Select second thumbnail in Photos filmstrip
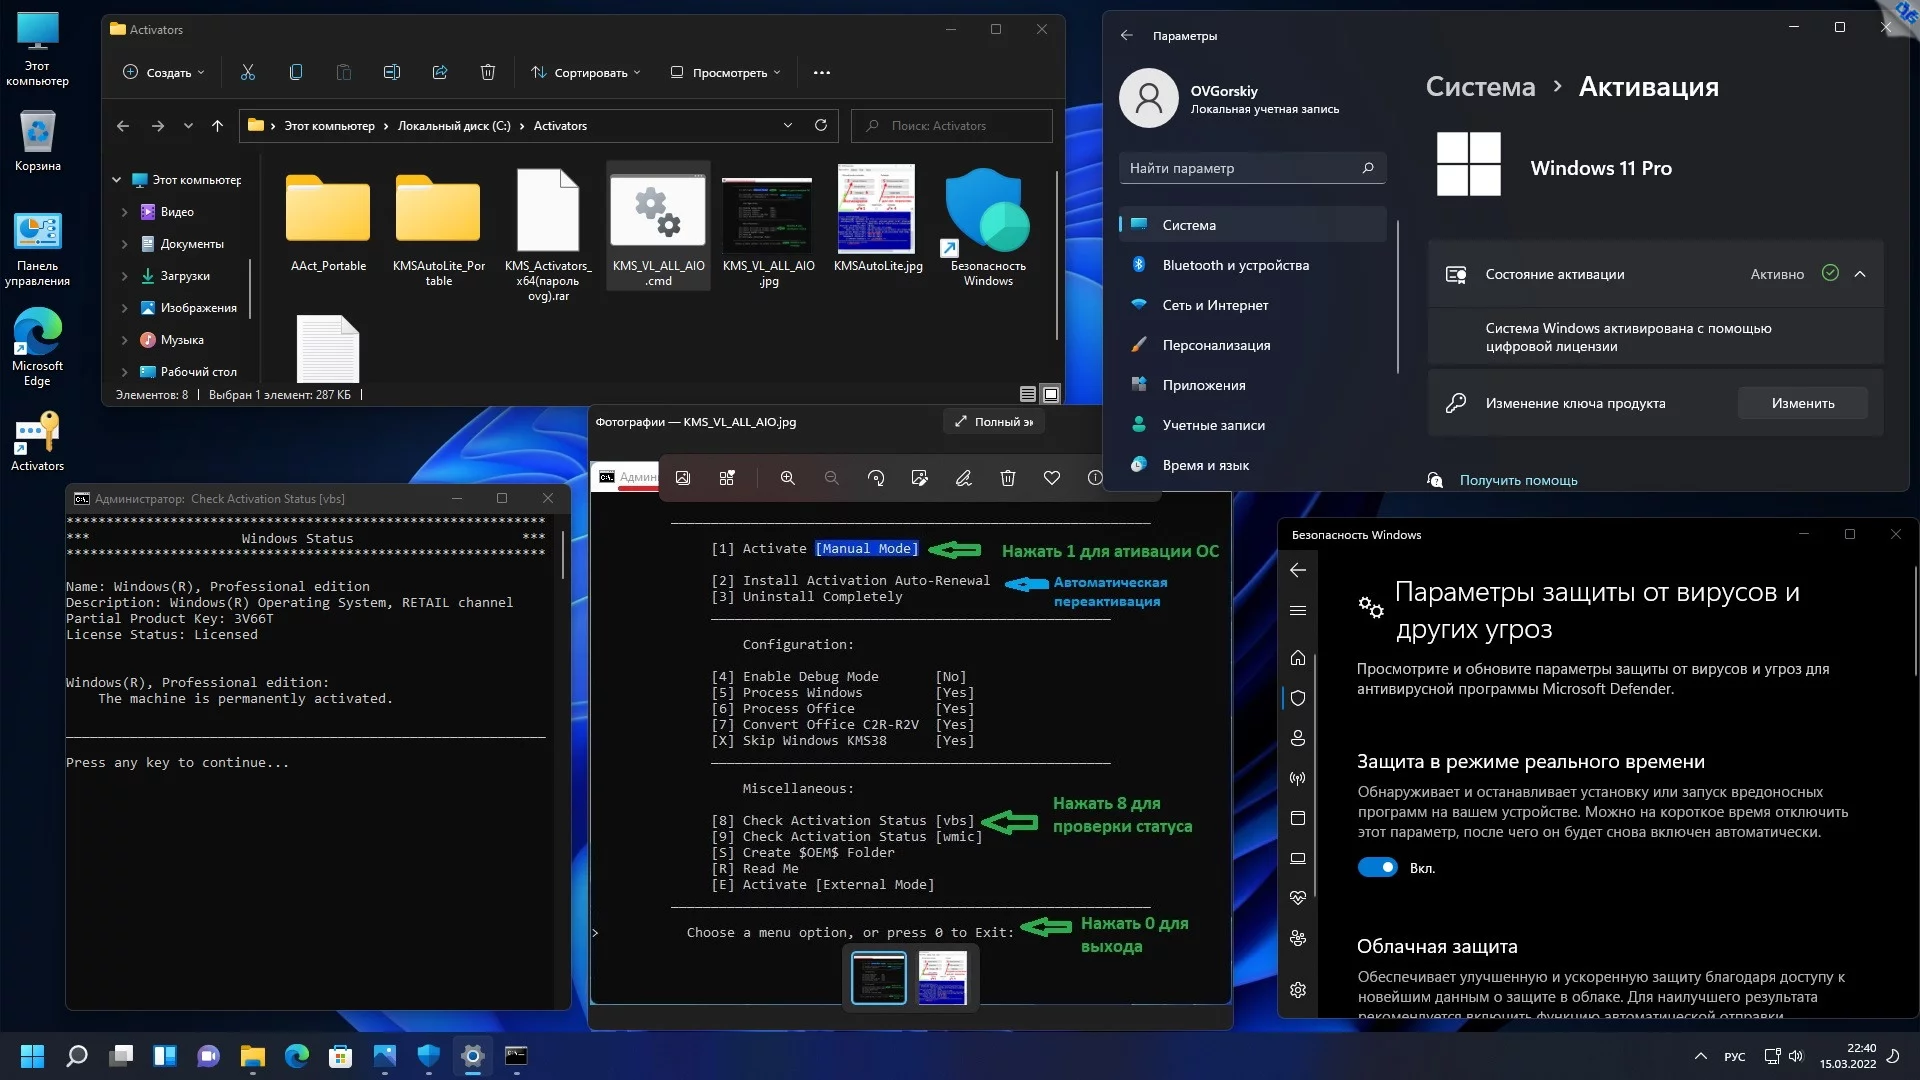This screenshot has width=1920, height=1080. coord(942,978)
